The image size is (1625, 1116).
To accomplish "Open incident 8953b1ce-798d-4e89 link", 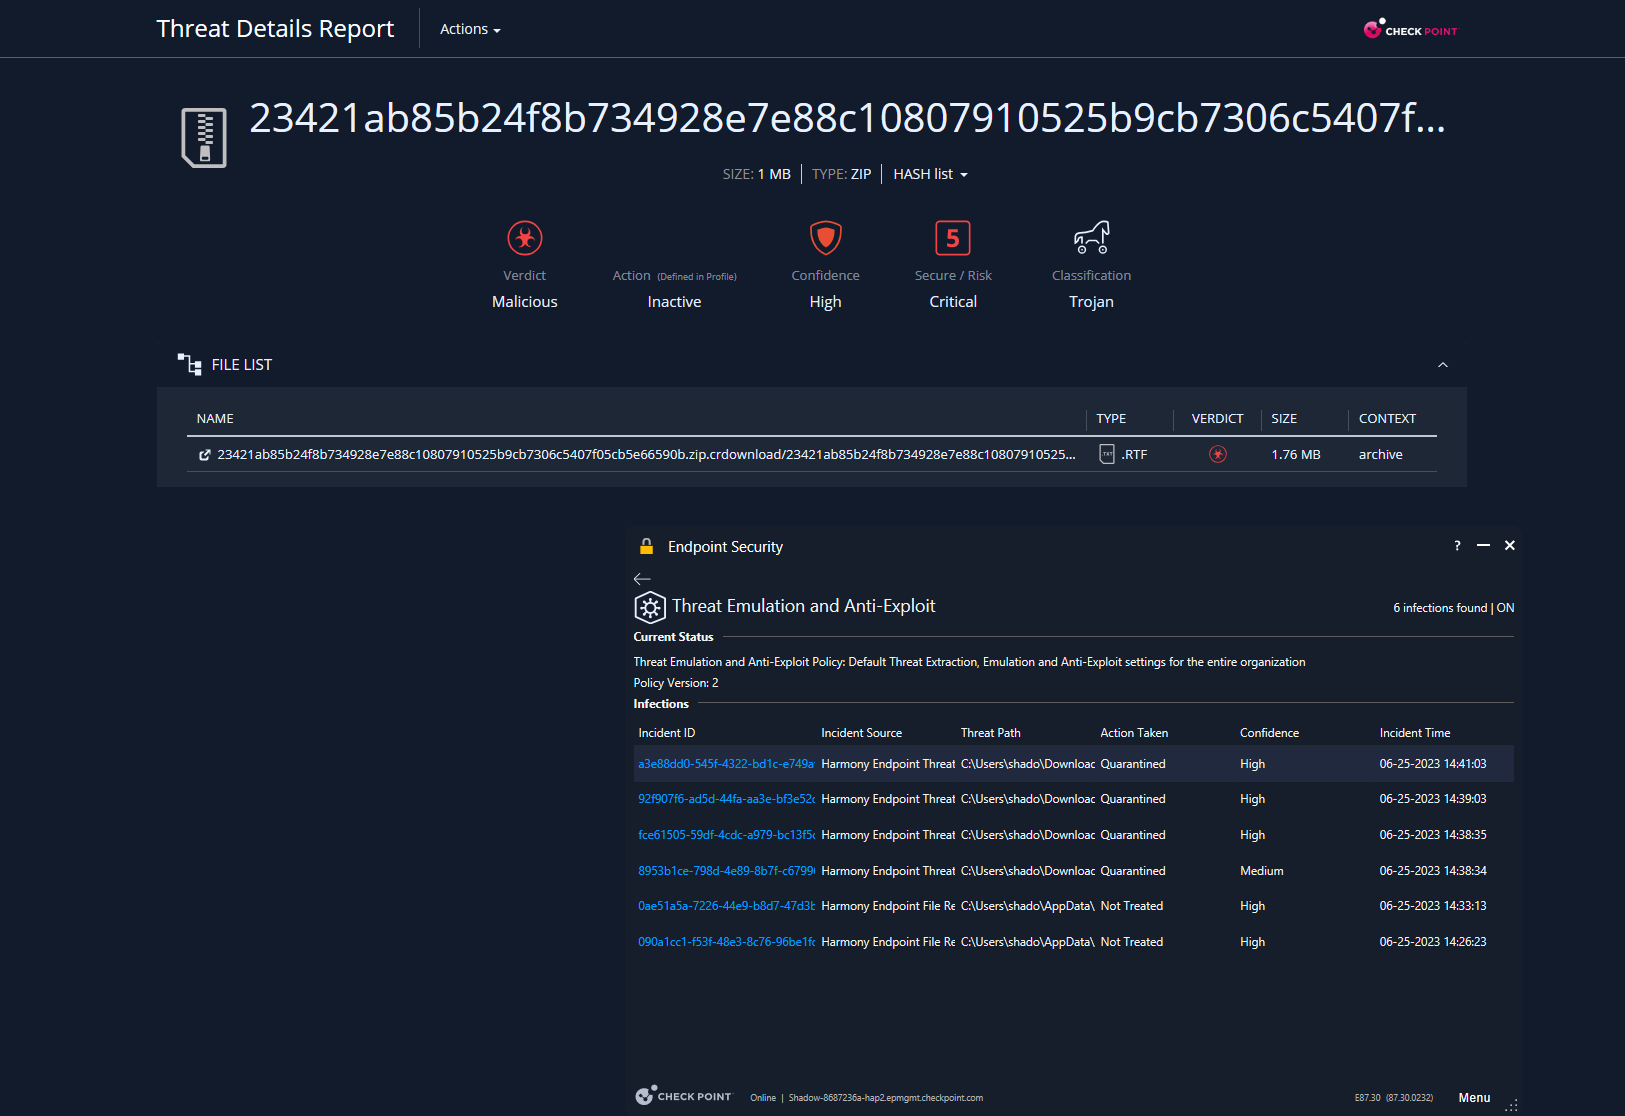I will click(726, 871).
